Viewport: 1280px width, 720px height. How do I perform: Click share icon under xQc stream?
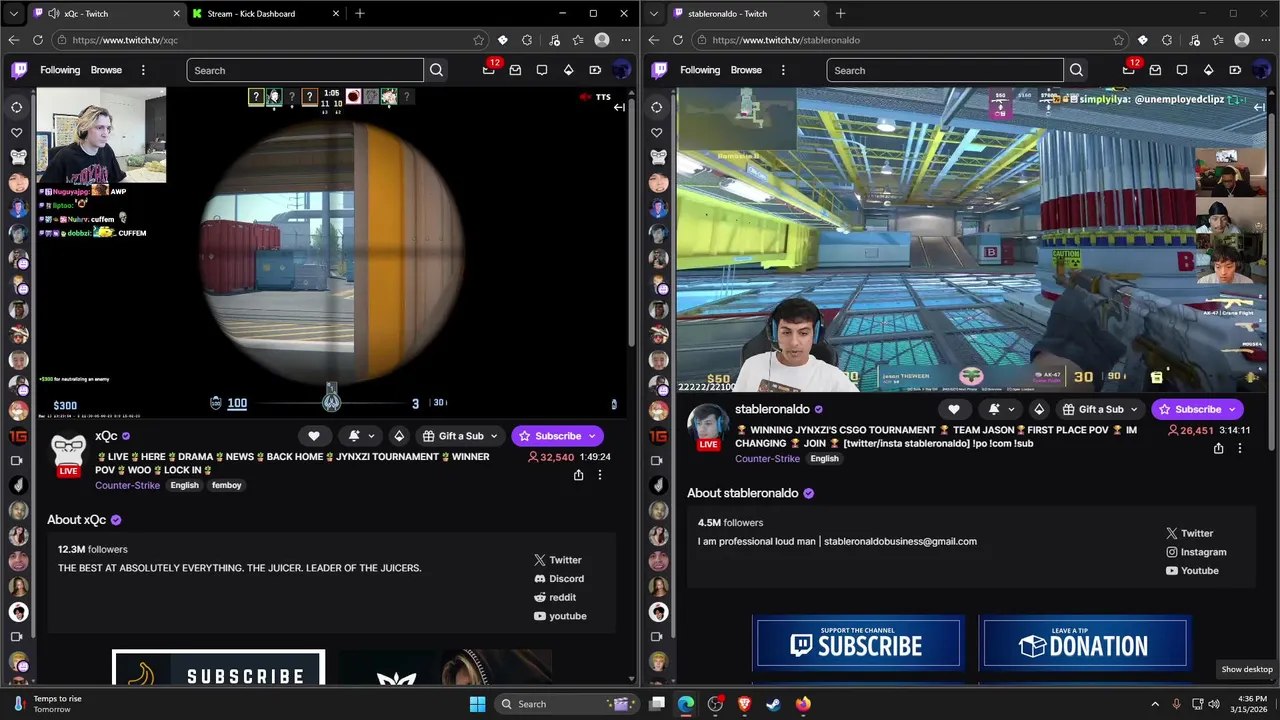[578, 475]
